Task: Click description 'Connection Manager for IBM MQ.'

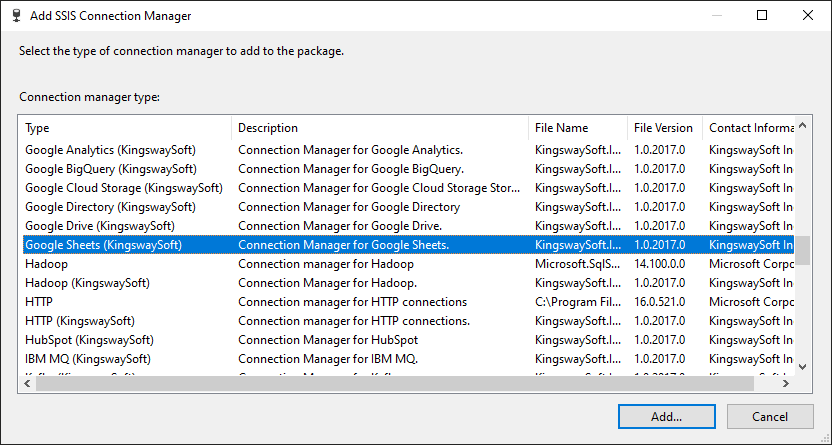Action: pyautogui.click(x=328, y=359)
